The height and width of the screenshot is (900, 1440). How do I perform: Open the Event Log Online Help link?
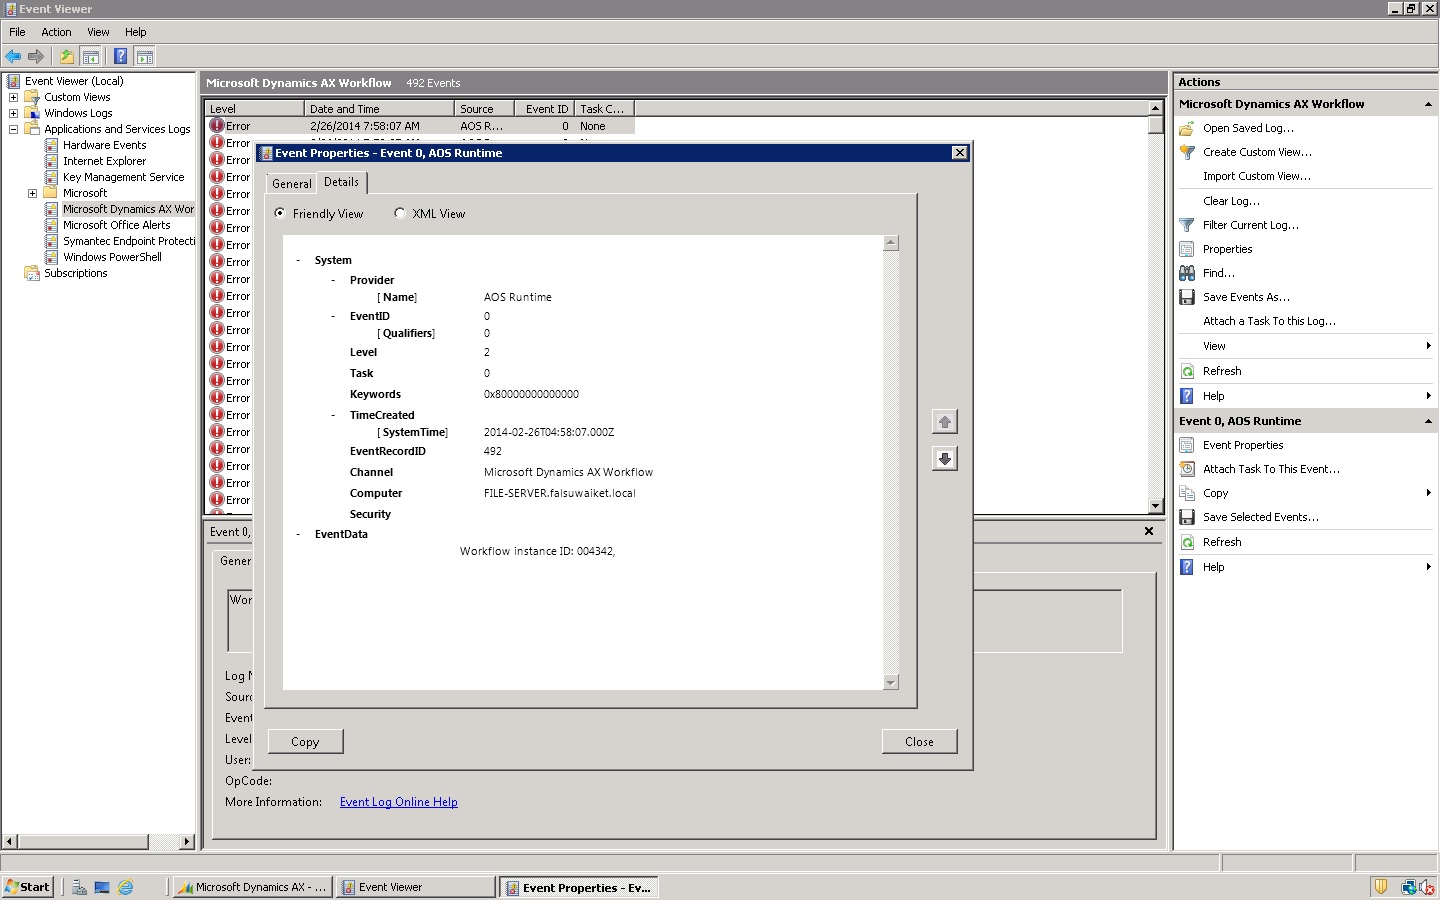point(398,802)
